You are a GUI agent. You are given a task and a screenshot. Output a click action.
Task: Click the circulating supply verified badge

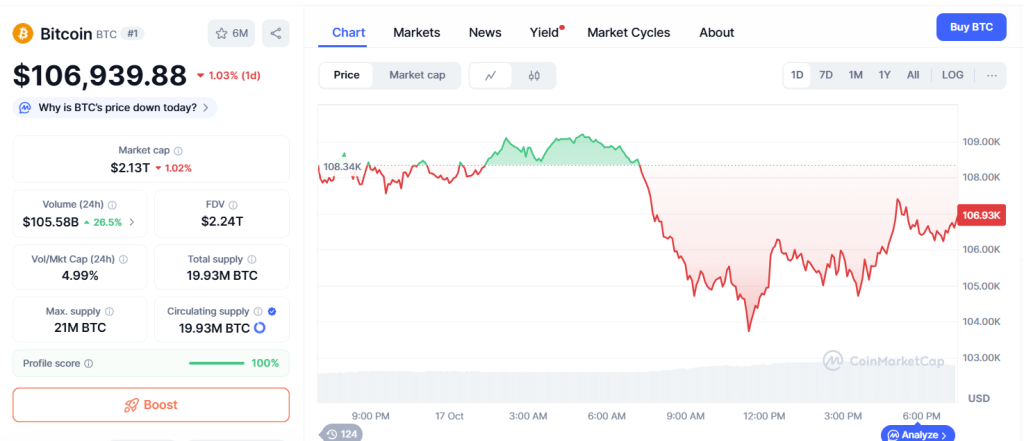tap(274, 312)
